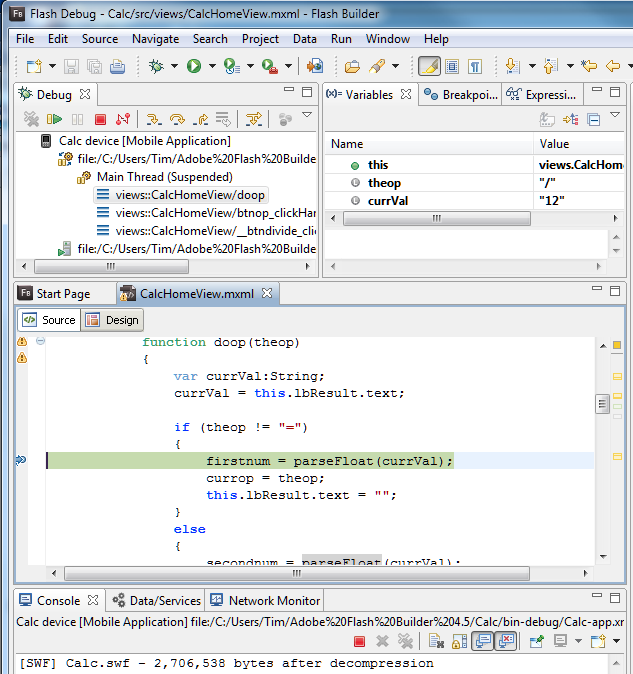Open the Navigate menu
This screenshot has height=674, width=633.
point(156,39)
